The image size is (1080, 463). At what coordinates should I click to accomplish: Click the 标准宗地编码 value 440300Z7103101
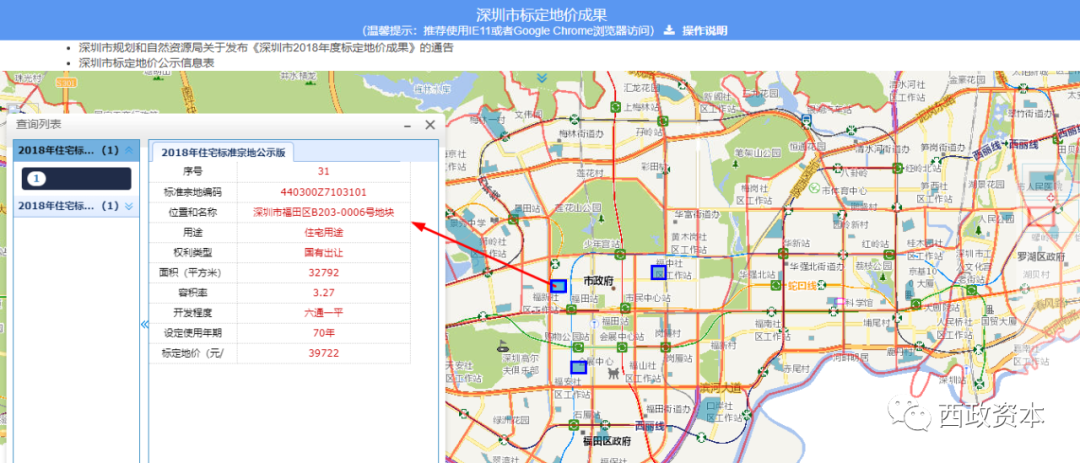[x=323, y=192]
